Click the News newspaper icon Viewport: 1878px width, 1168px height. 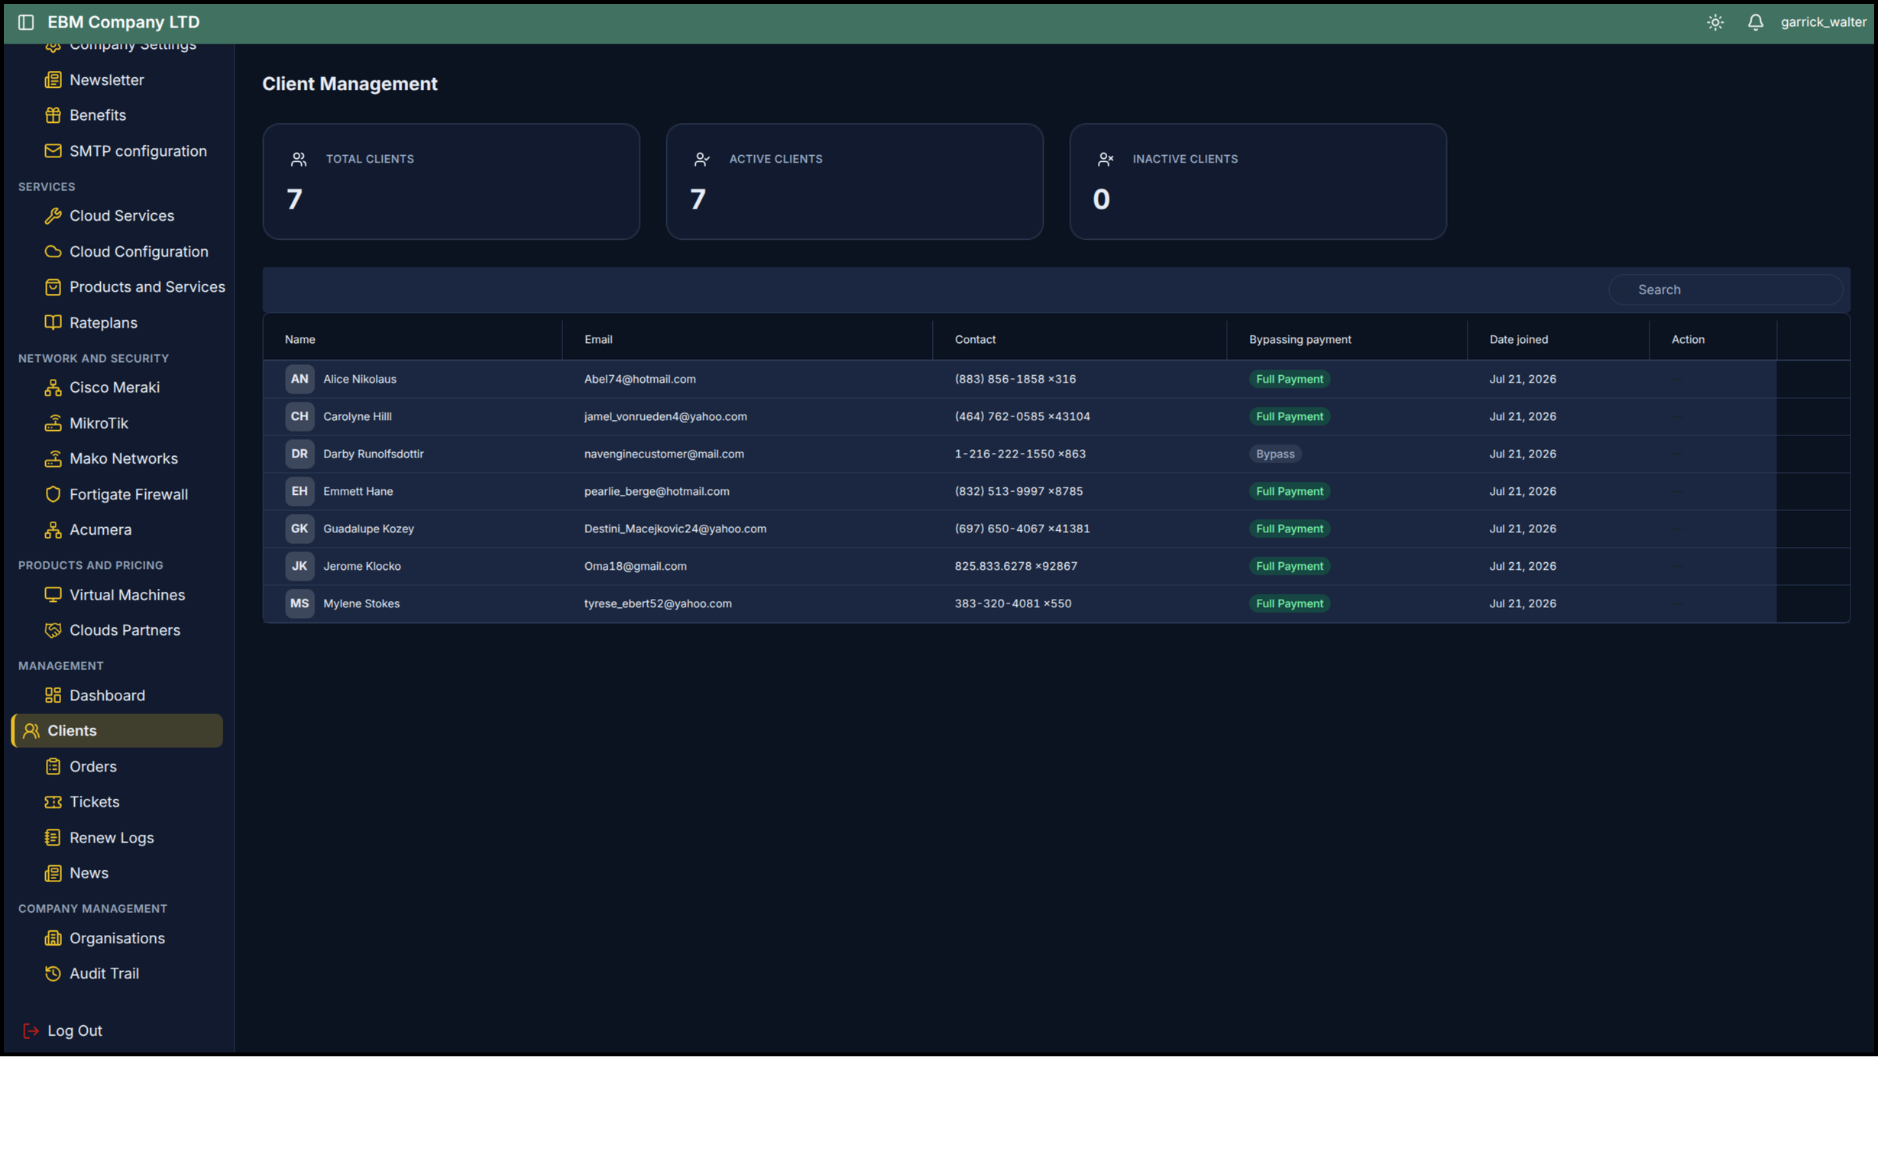pos(53,873)
